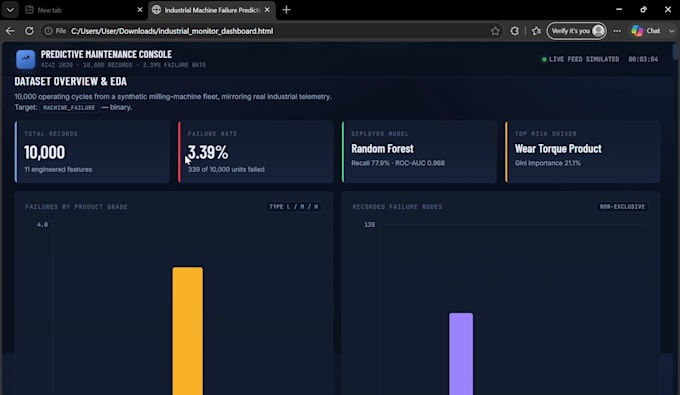Screen dimensions: 680x395
Task: Focus the address bar file path
Action: [x=172, y=31]
